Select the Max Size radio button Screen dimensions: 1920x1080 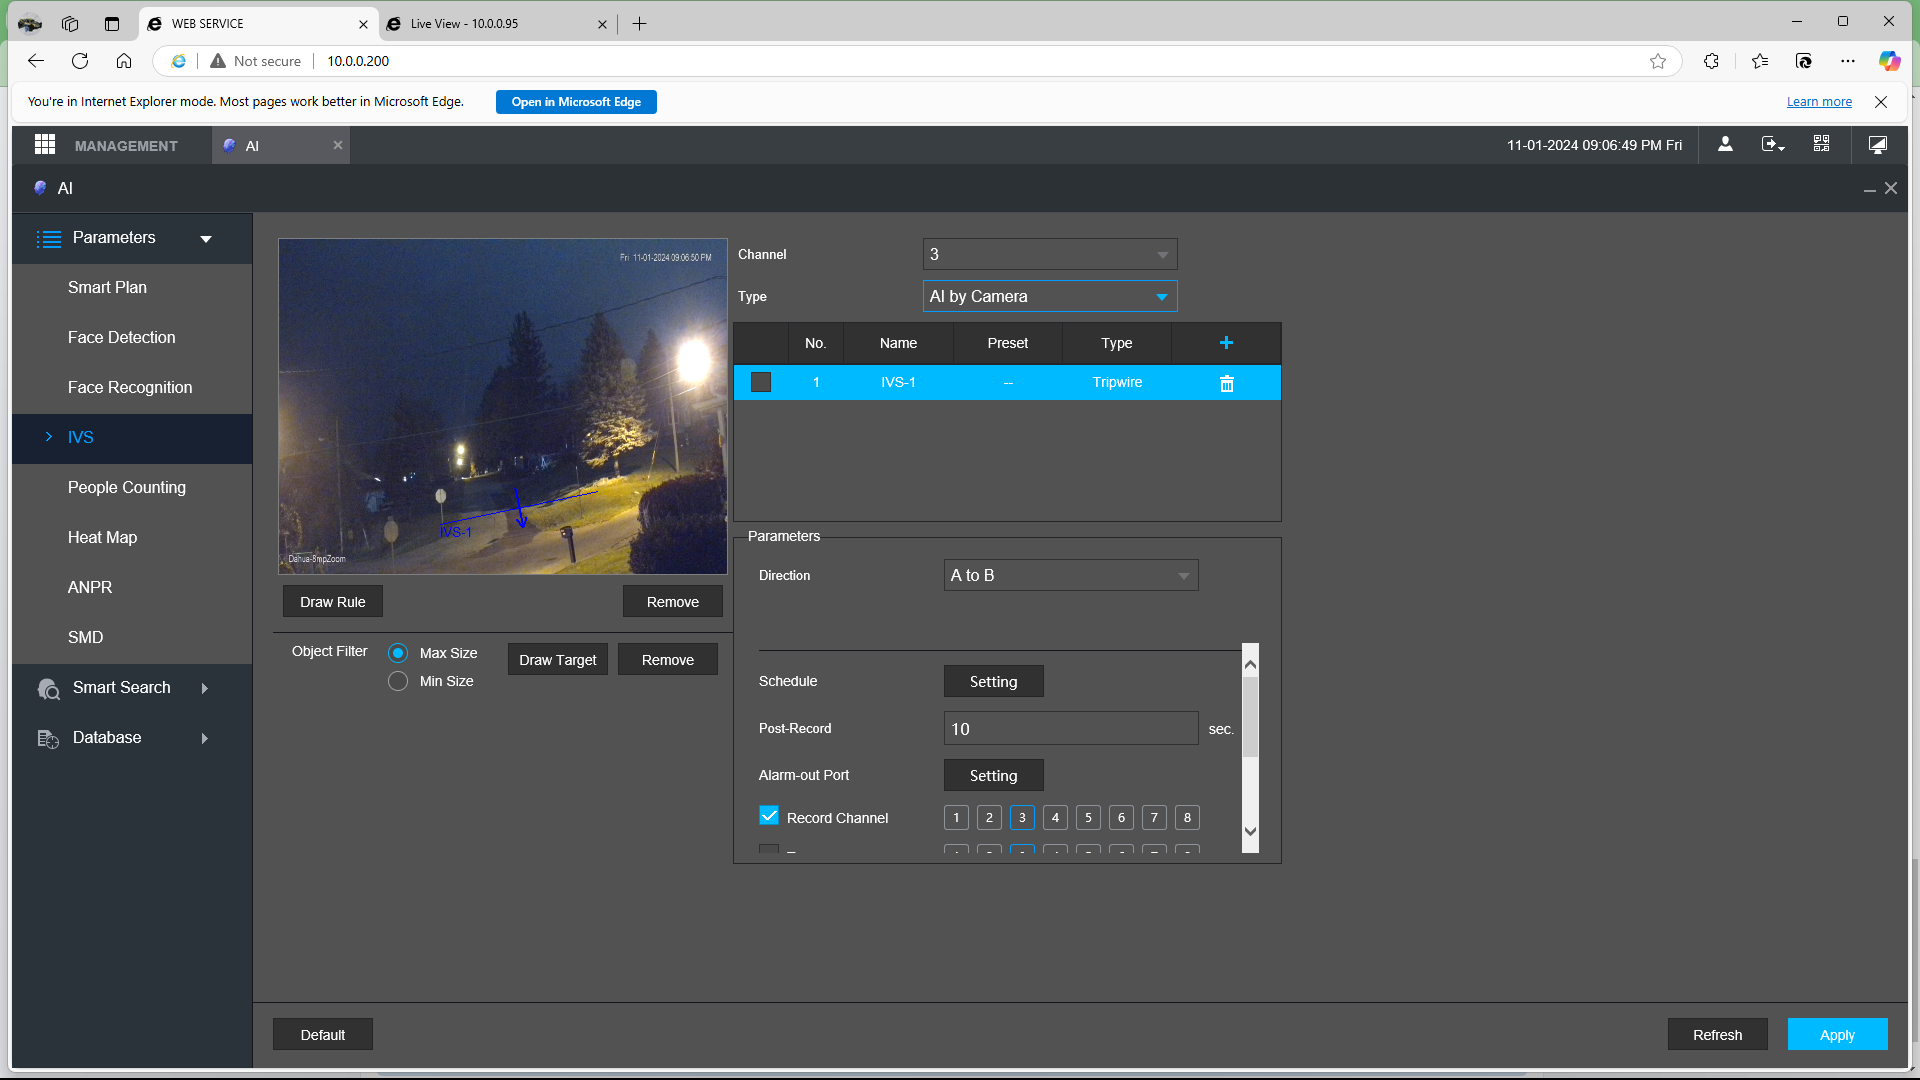click(398, 653)
